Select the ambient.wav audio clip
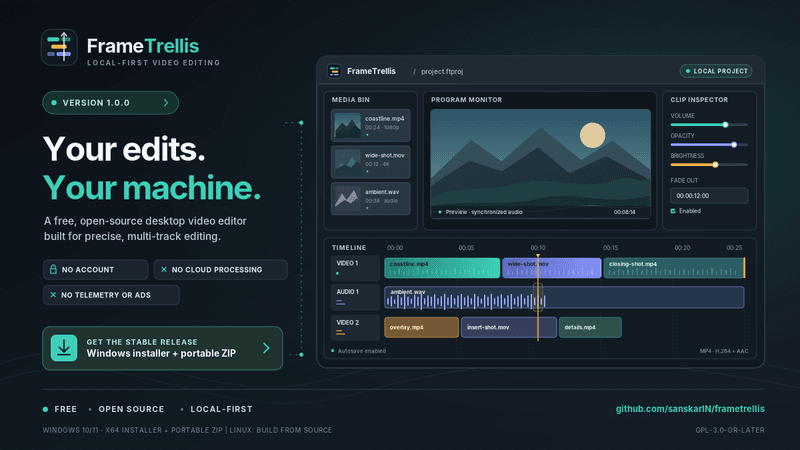 click(x=564, y=297)
